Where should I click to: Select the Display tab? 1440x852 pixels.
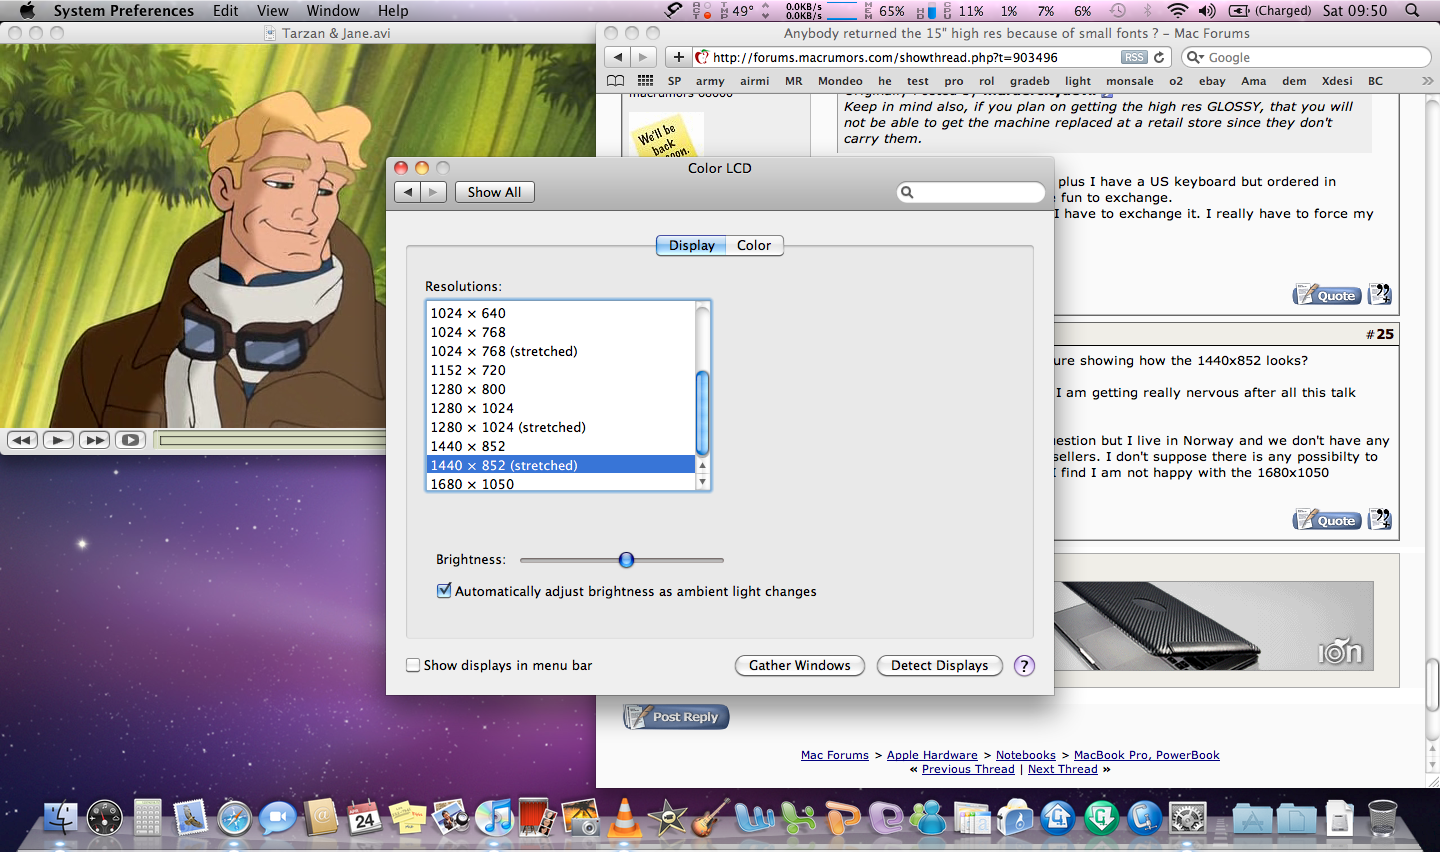(691, 245)
